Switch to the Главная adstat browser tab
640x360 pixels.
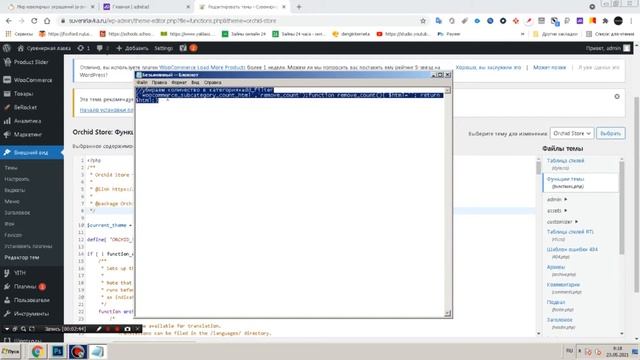(146, 7)
